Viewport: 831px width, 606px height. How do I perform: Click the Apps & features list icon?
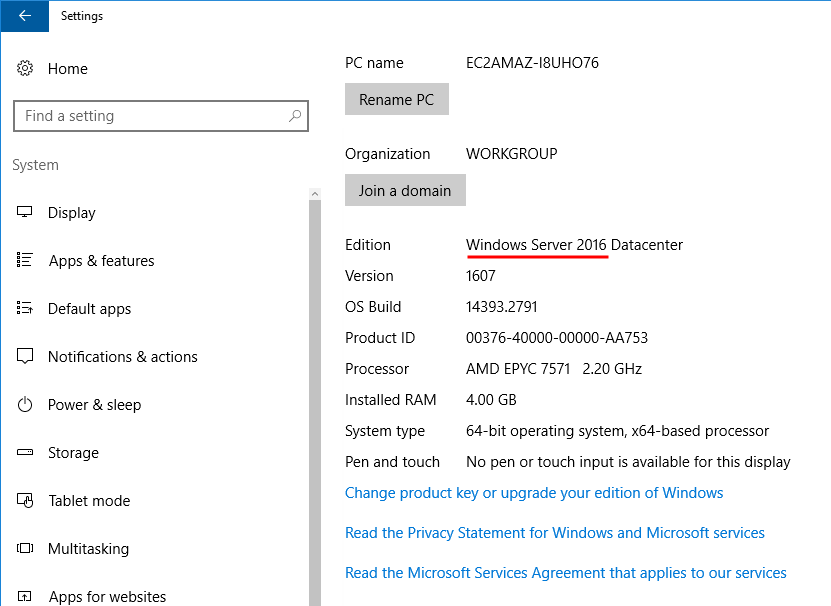[24, 260]
